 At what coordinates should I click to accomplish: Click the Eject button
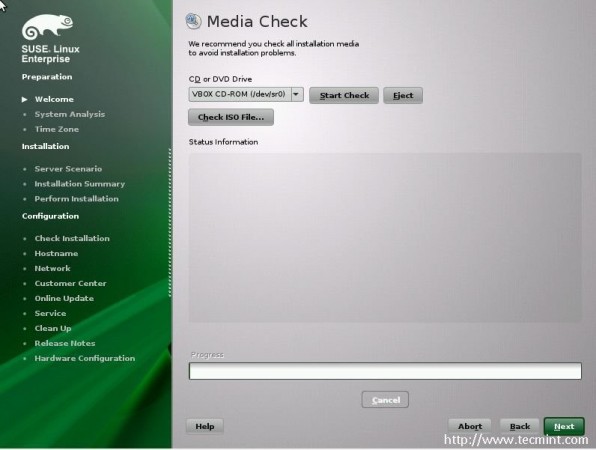(403, 95)
